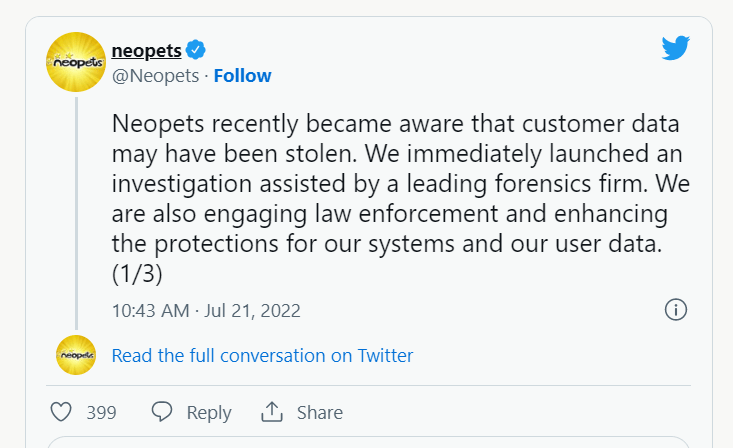The width and height of the screenshot is (733, 448).
Task: Click the Twitter bird logo
Action: (x=676, y=48)
